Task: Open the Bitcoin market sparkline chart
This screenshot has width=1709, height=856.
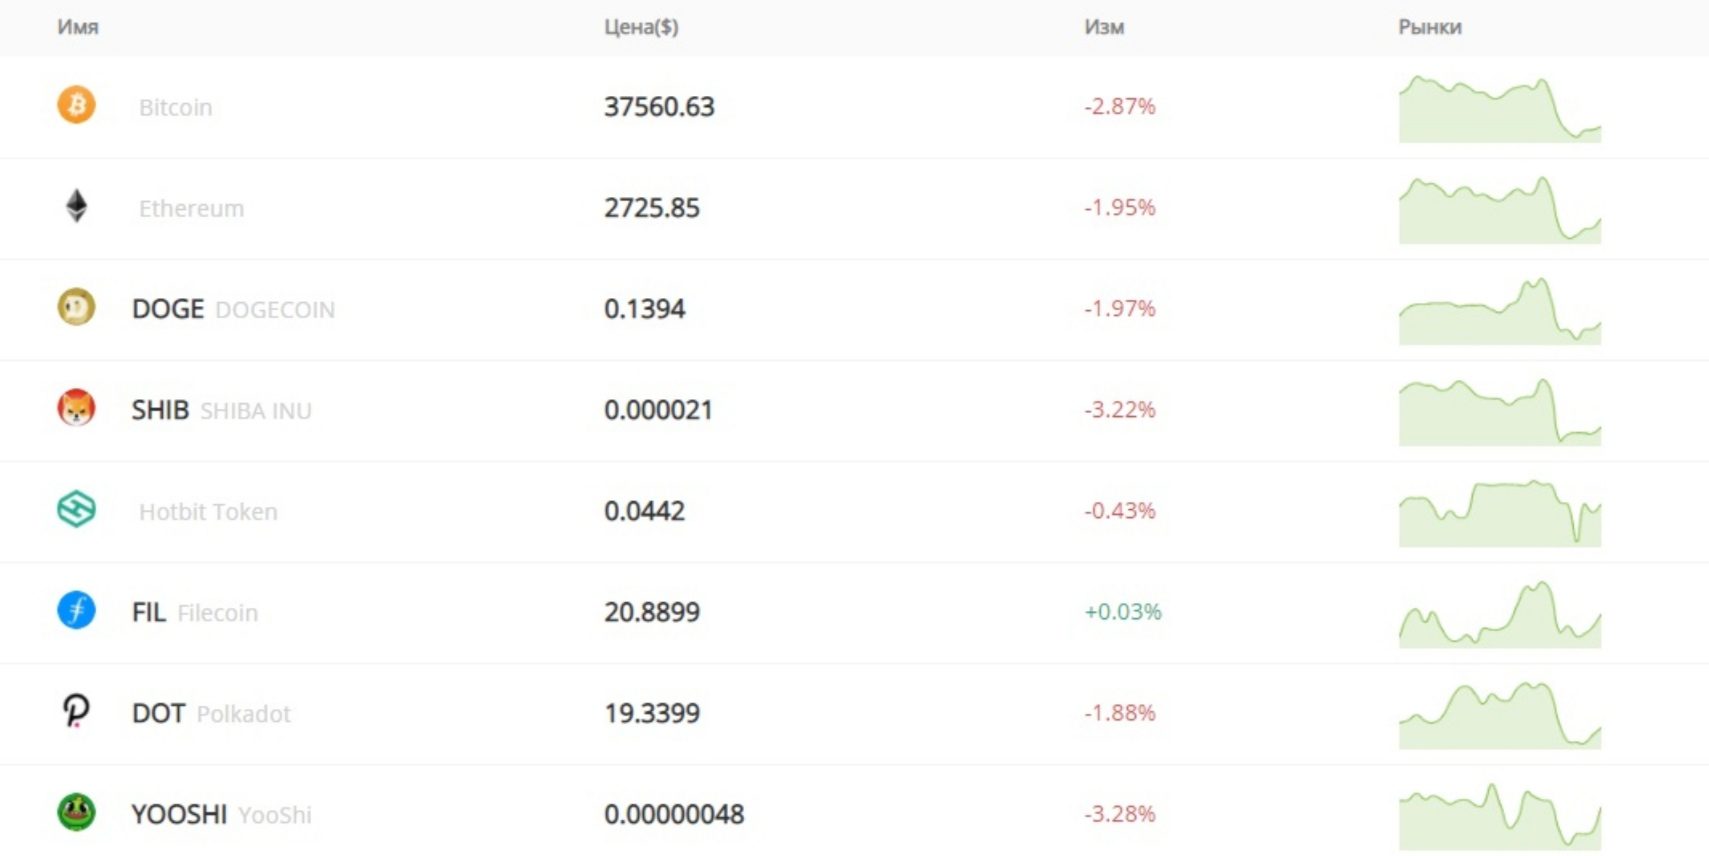Action: tap(1500, 109)
